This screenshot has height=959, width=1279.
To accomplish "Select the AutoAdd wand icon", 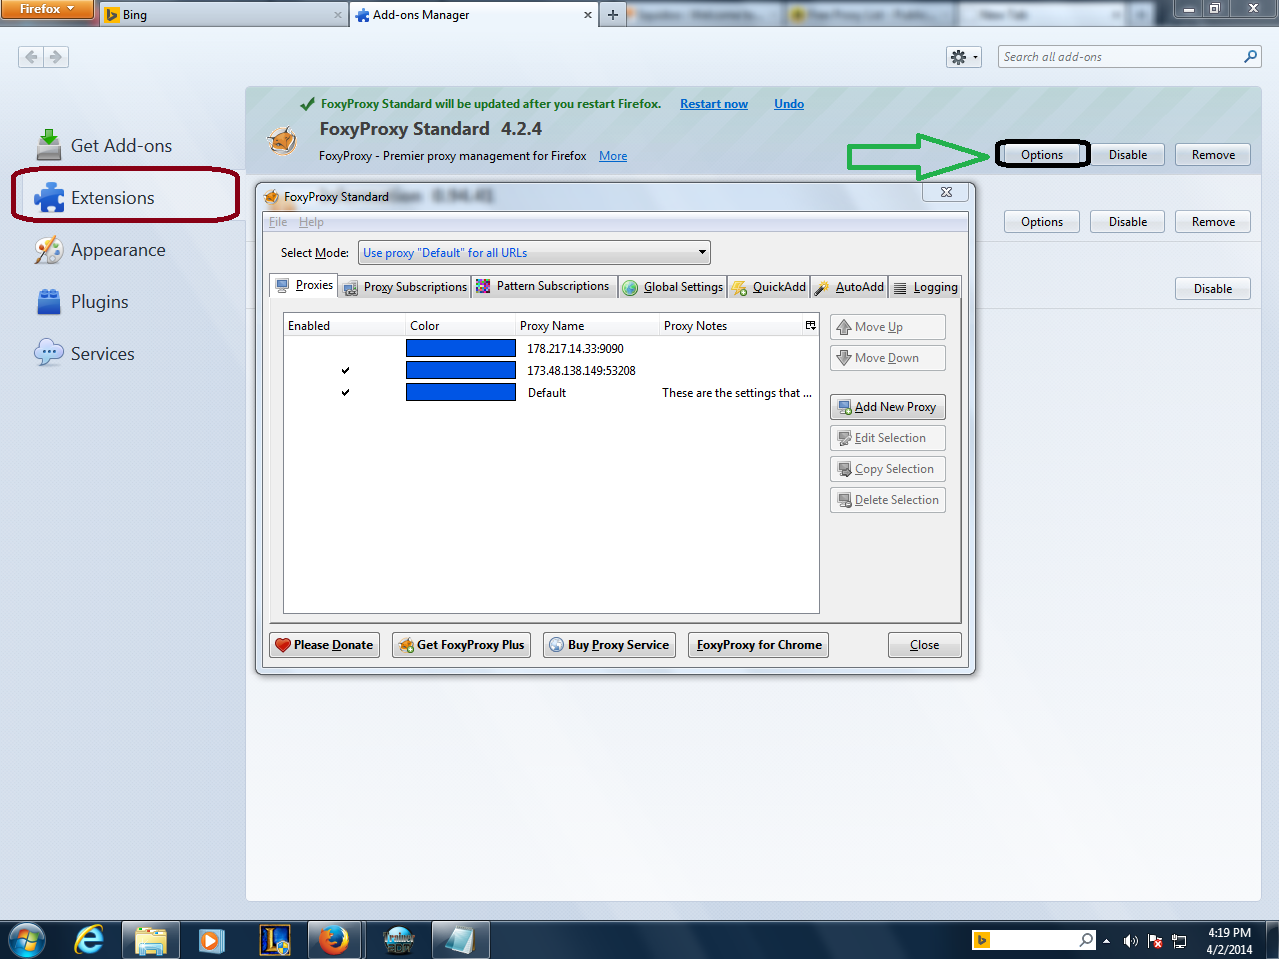I will coord(822,287).
